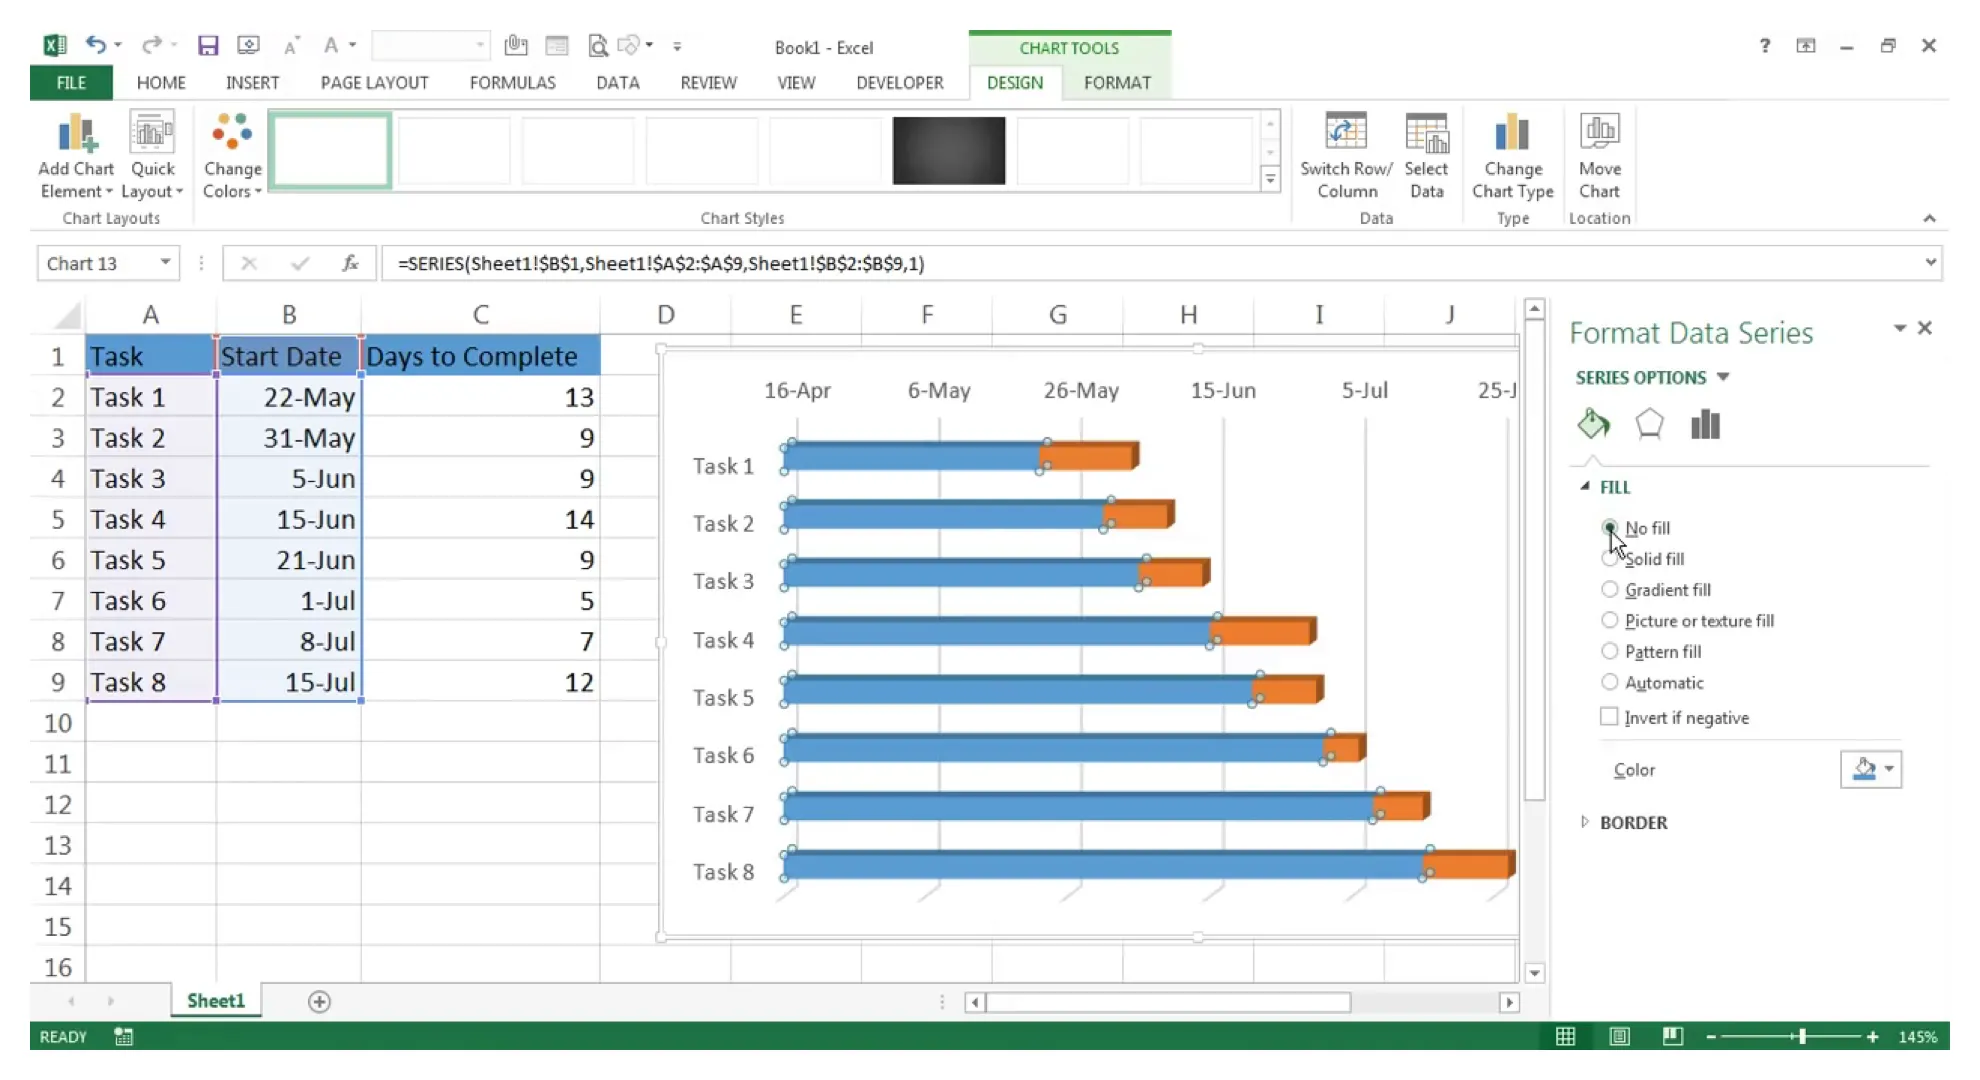Enable the No fill radio button
The width and height of the screenshot is (1980, 1080).
pyautogui.click(x=1610, y=527)
